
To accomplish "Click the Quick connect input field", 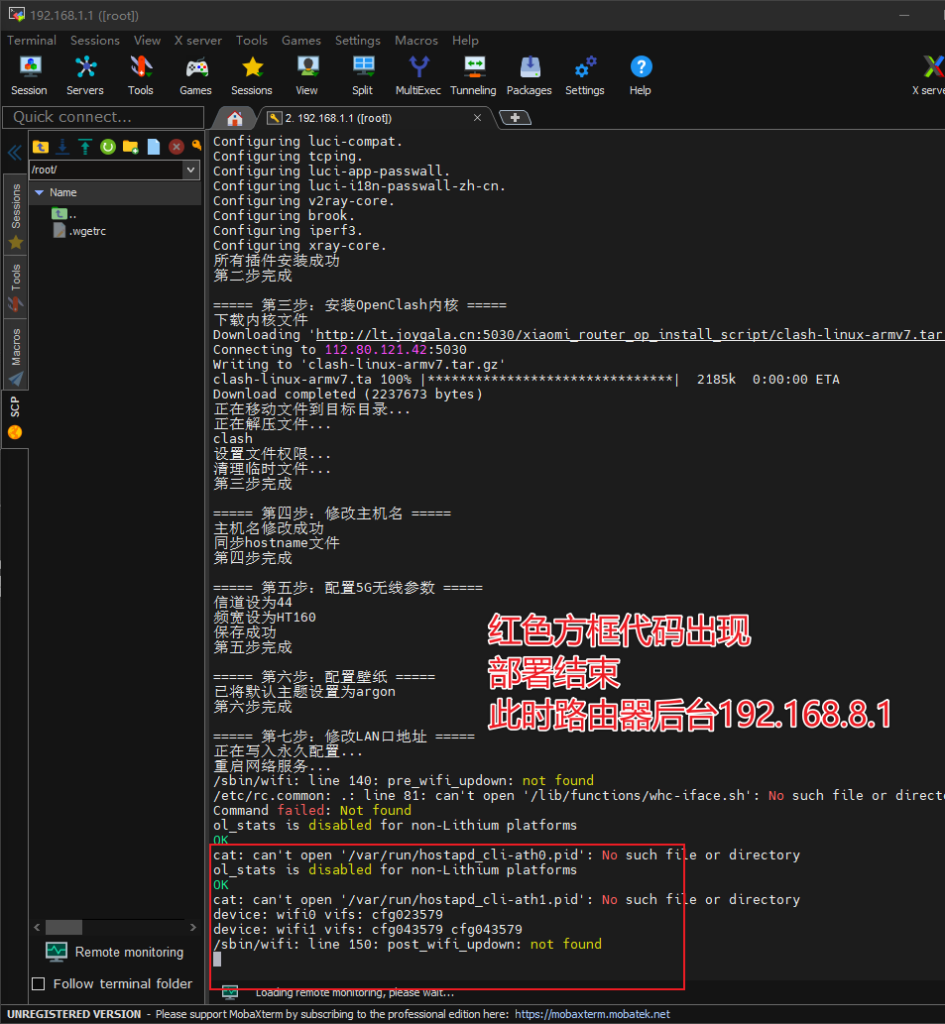I will (x=100, y=117).
